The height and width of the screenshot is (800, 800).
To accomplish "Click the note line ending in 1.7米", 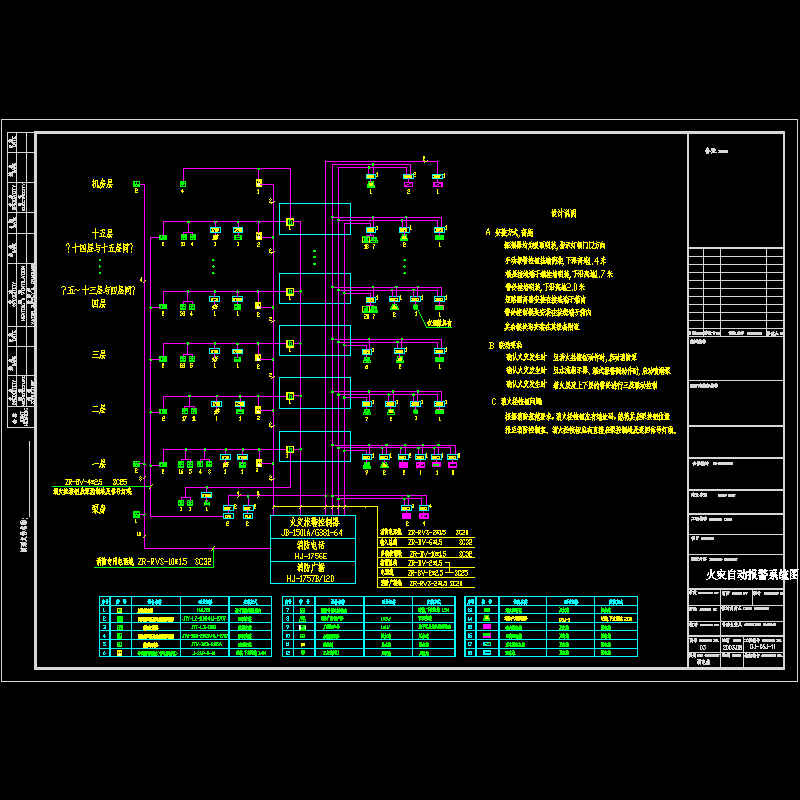I will (x=559, y=274).
